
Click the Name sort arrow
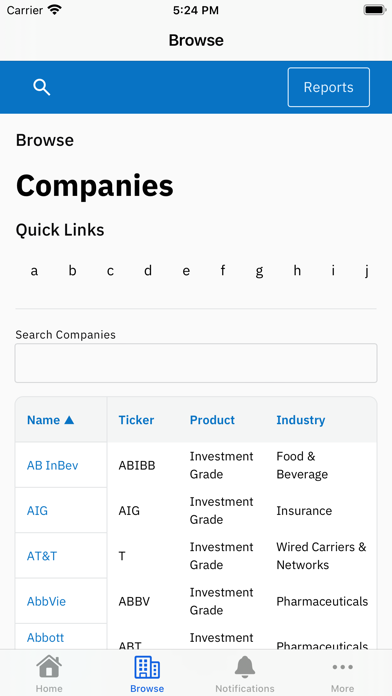click(x=69, y=420)
